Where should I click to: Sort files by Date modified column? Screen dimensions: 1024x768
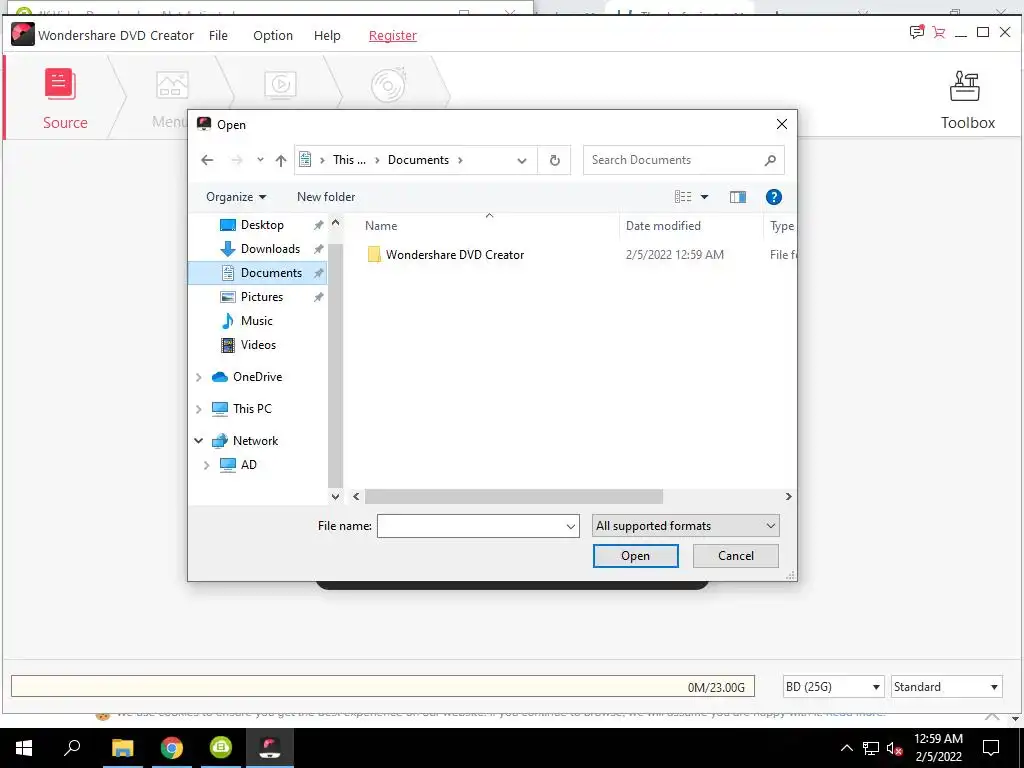point(663,226)
